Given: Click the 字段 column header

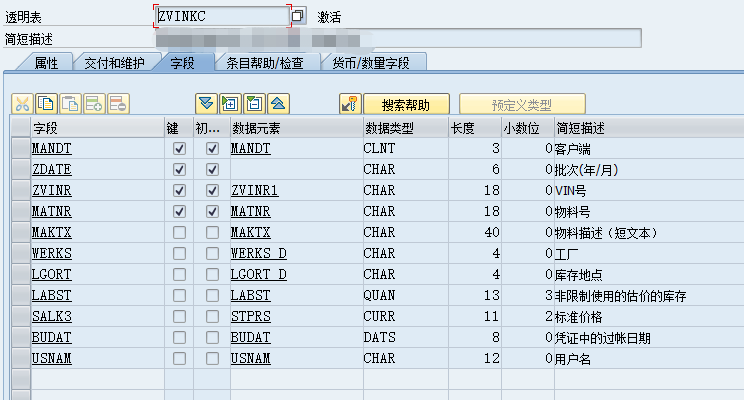Looking at the screenshot, I should tap(97, 128).
